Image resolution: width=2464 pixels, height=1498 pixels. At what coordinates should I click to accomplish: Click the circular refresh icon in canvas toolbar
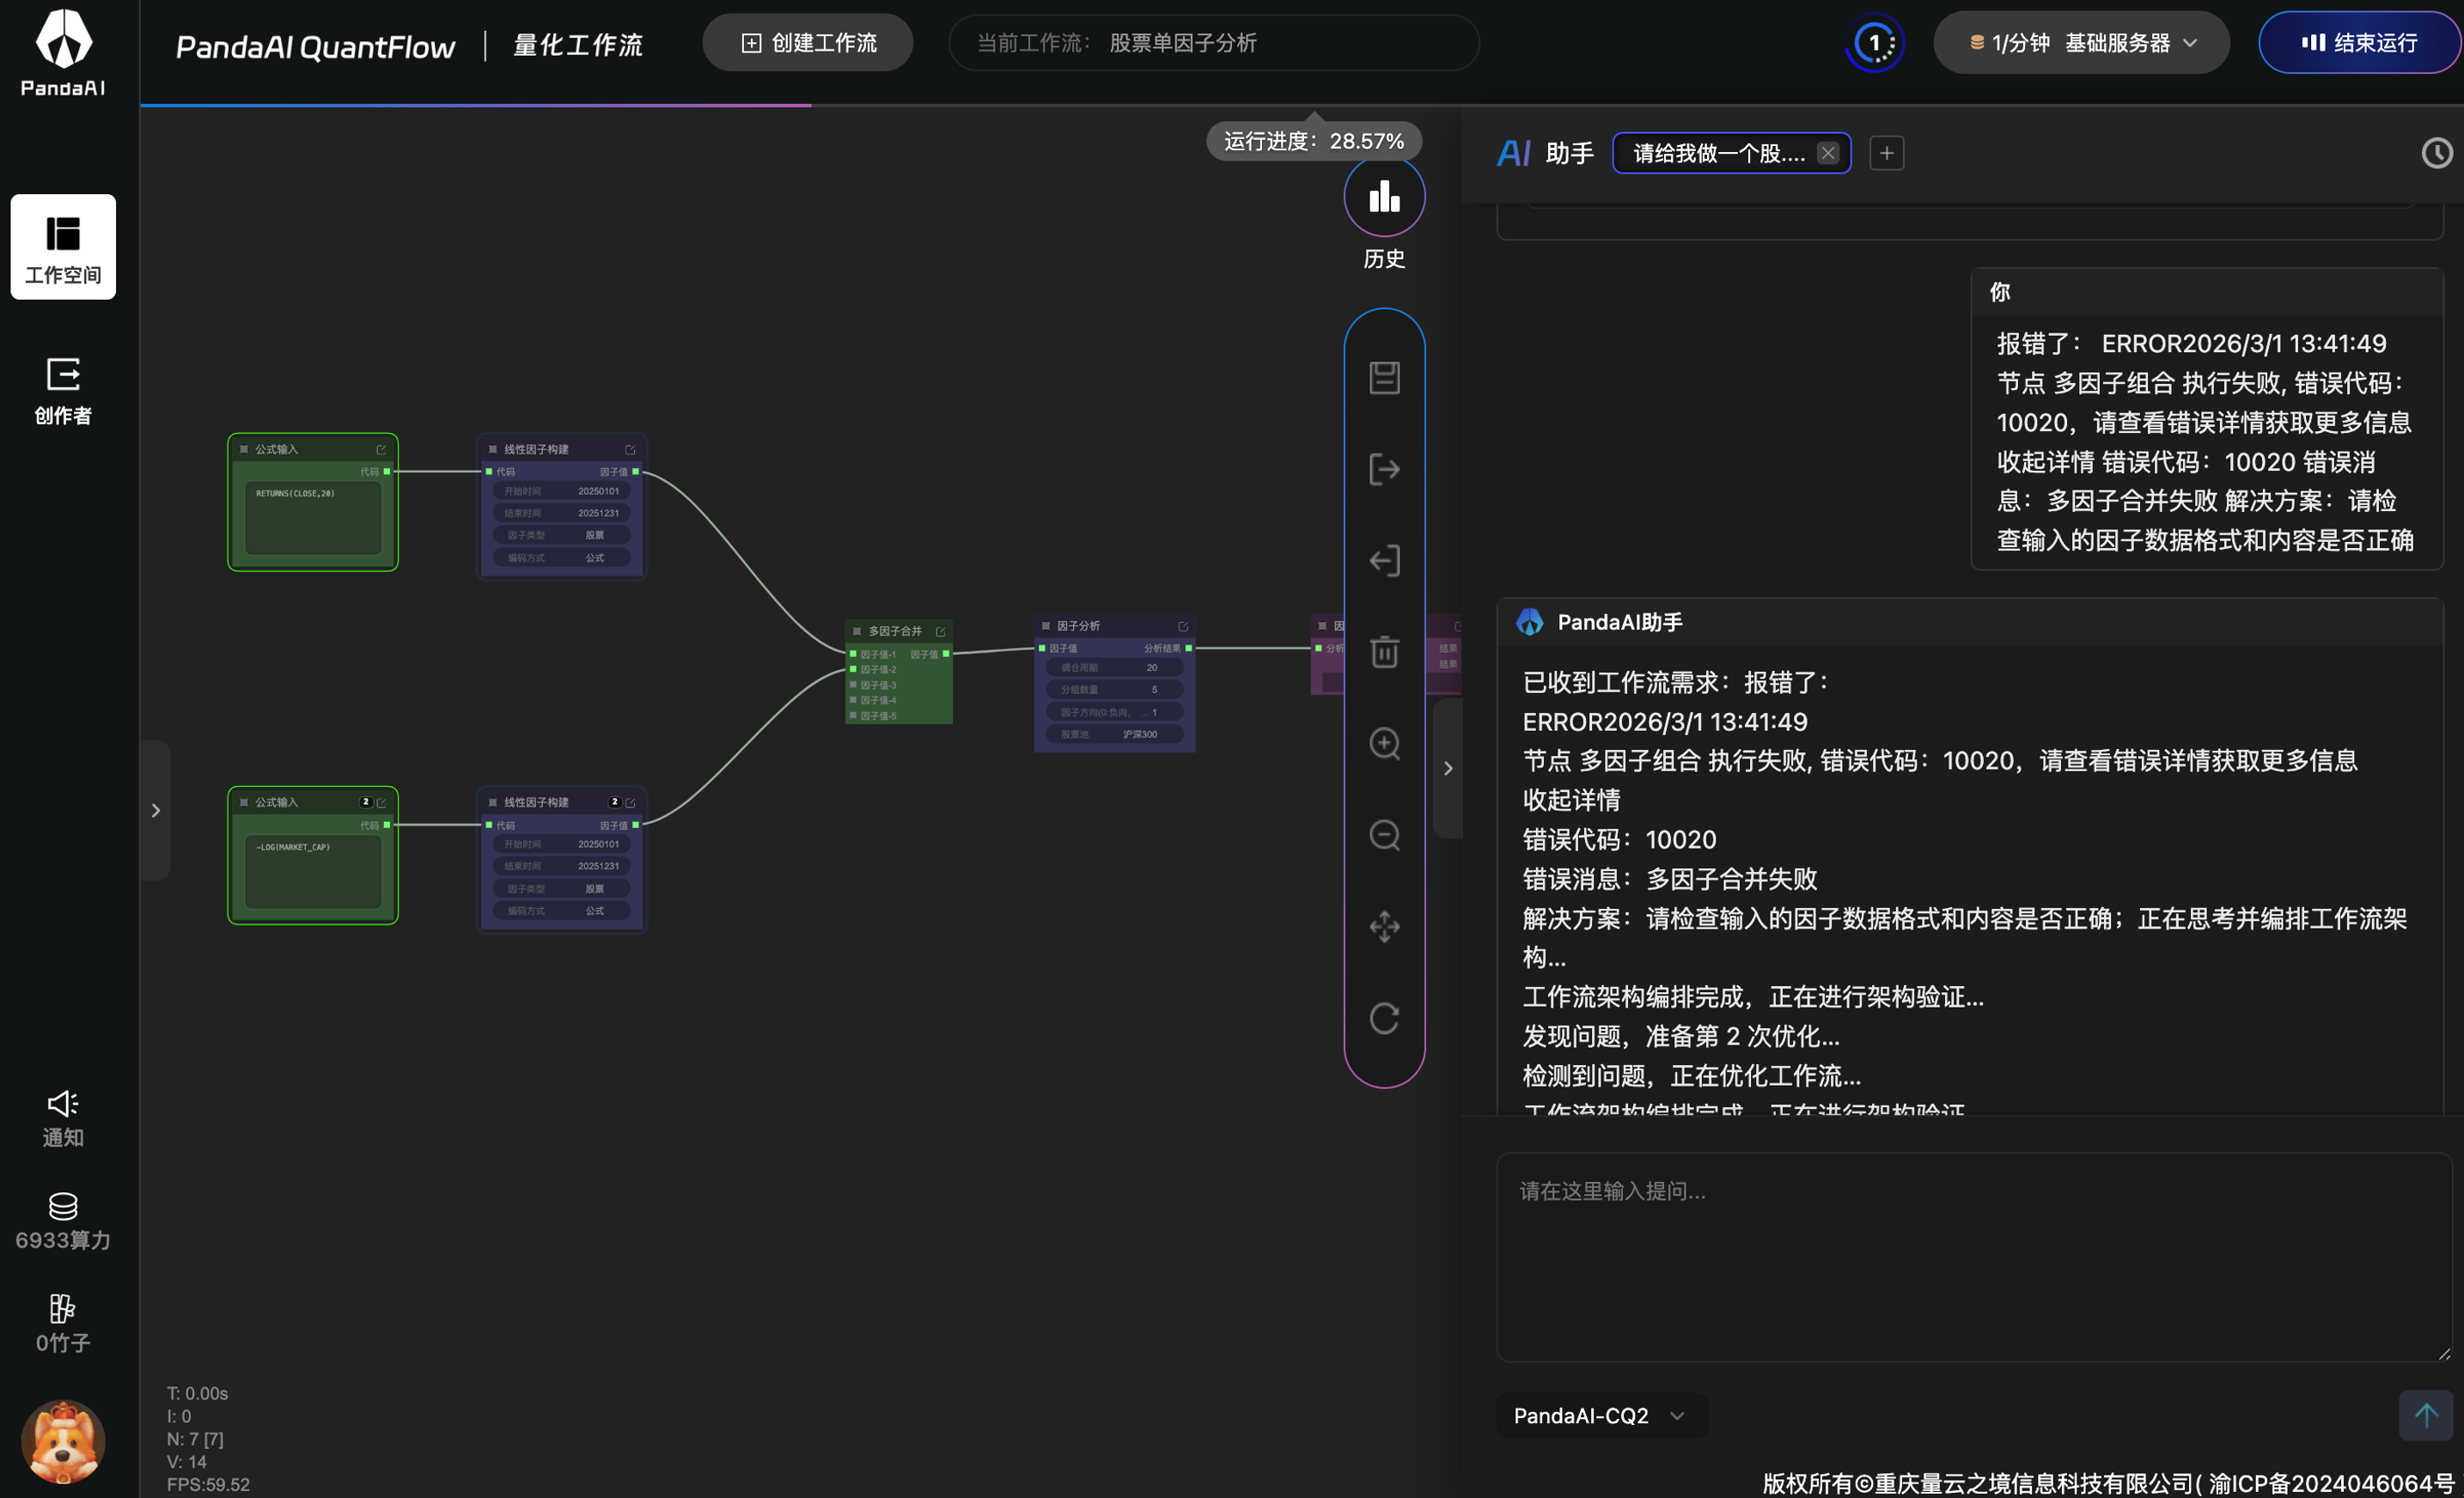[1384, 1018]
